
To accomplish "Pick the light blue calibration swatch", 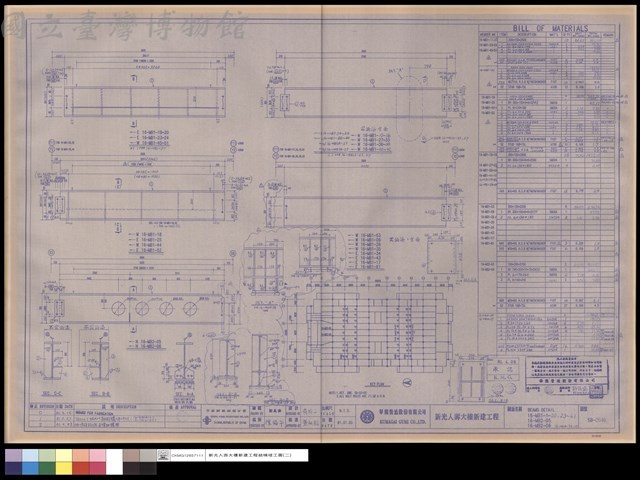I will [30, 456].
